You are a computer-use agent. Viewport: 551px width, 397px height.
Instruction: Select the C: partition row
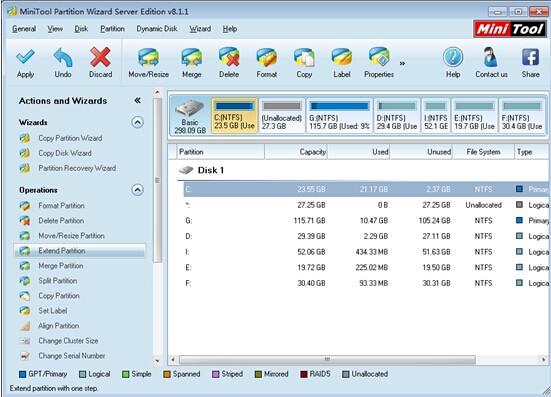tap(365, 189)
